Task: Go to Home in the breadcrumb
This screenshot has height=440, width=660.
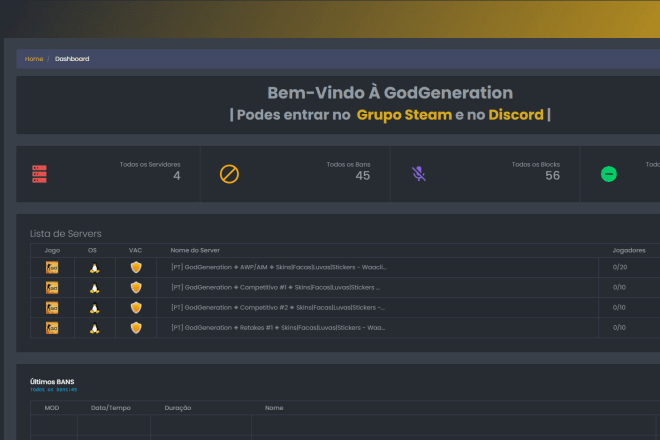Action: 34,59
